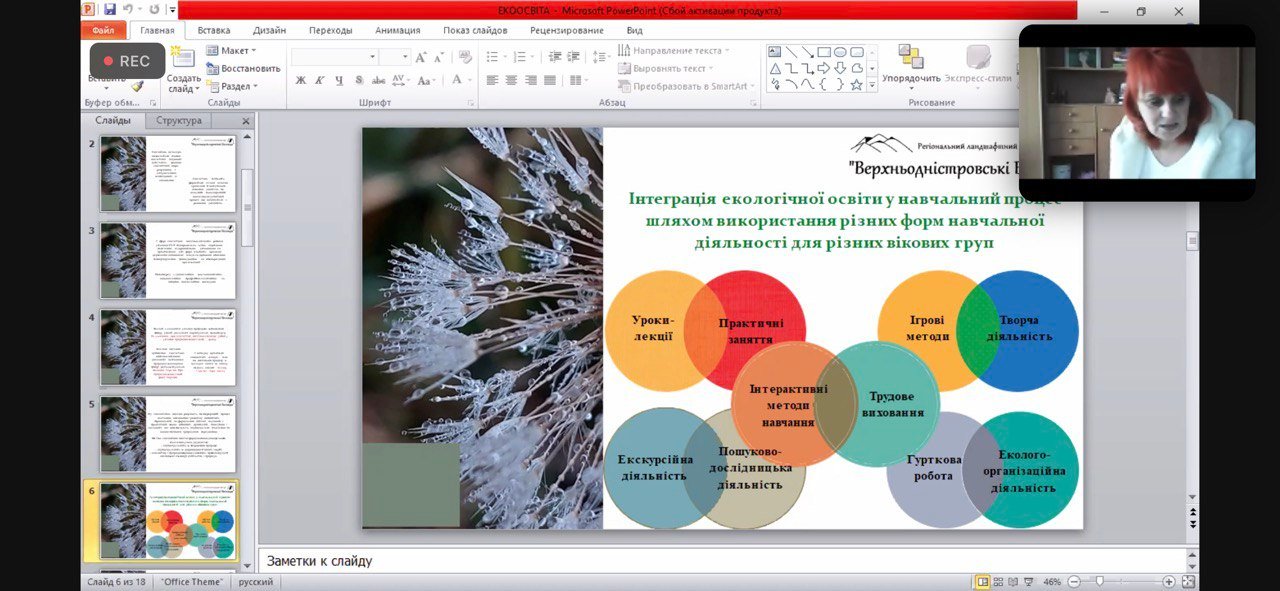Click the increase font size icon
The image size is (1280, 591).
tap(421, 57)
